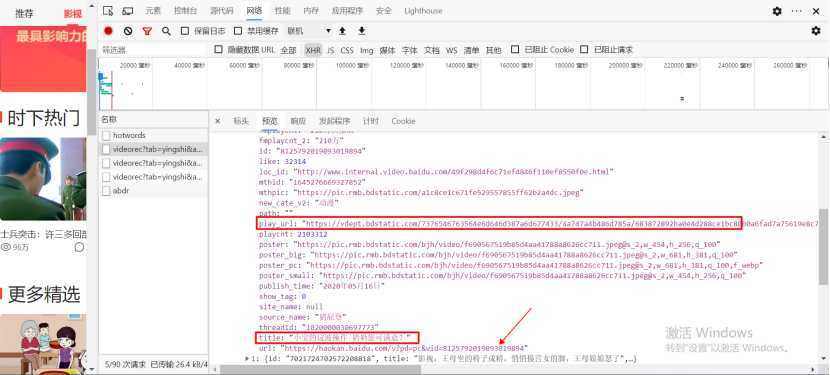Enable 保留日志 checkbox
Screen dimensions: 830x375
pos(185,31)
